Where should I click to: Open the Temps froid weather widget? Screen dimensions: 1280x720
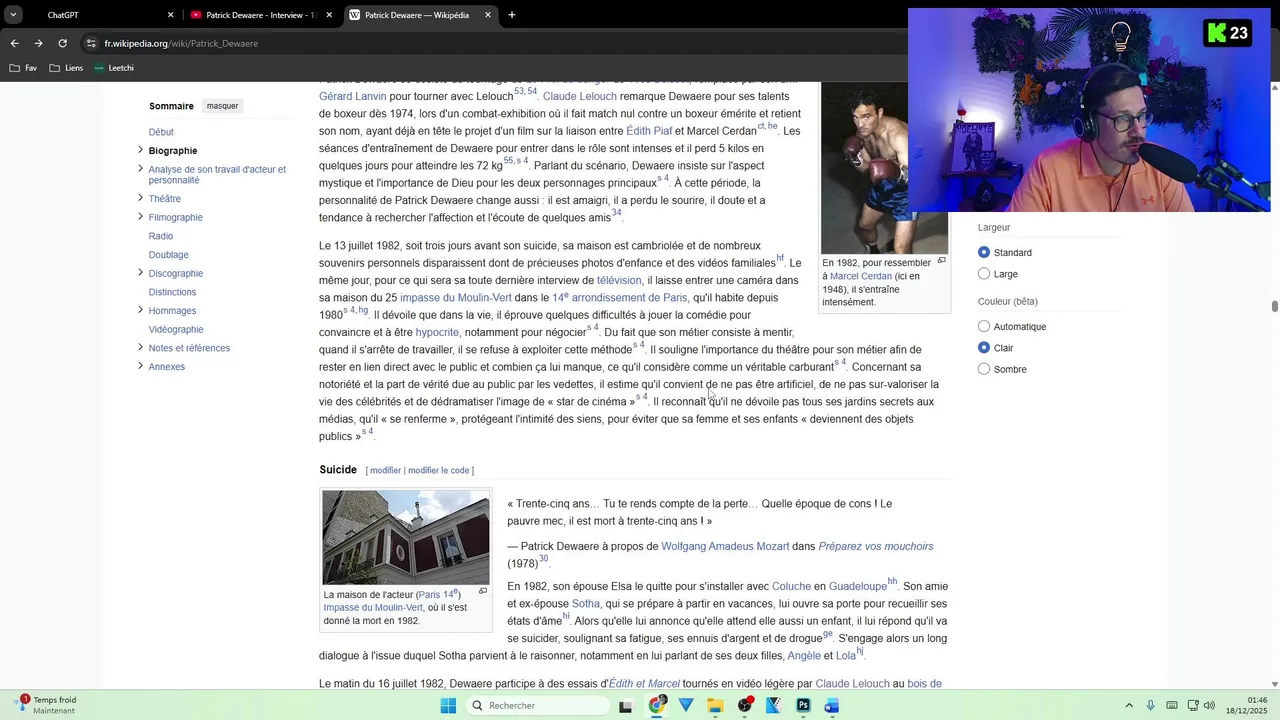[x=47, y=705]
